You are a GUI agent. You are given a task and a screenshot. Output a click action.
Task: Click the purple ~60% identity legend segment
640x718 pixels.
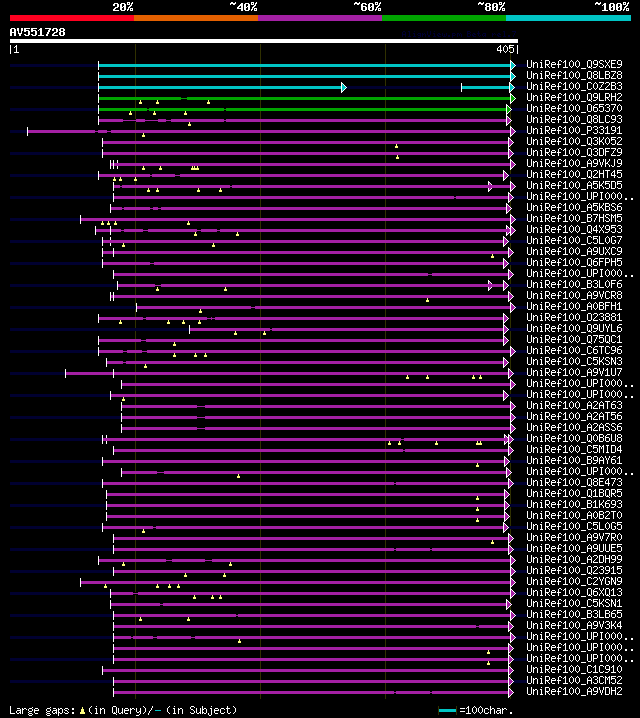pos(320,18)
